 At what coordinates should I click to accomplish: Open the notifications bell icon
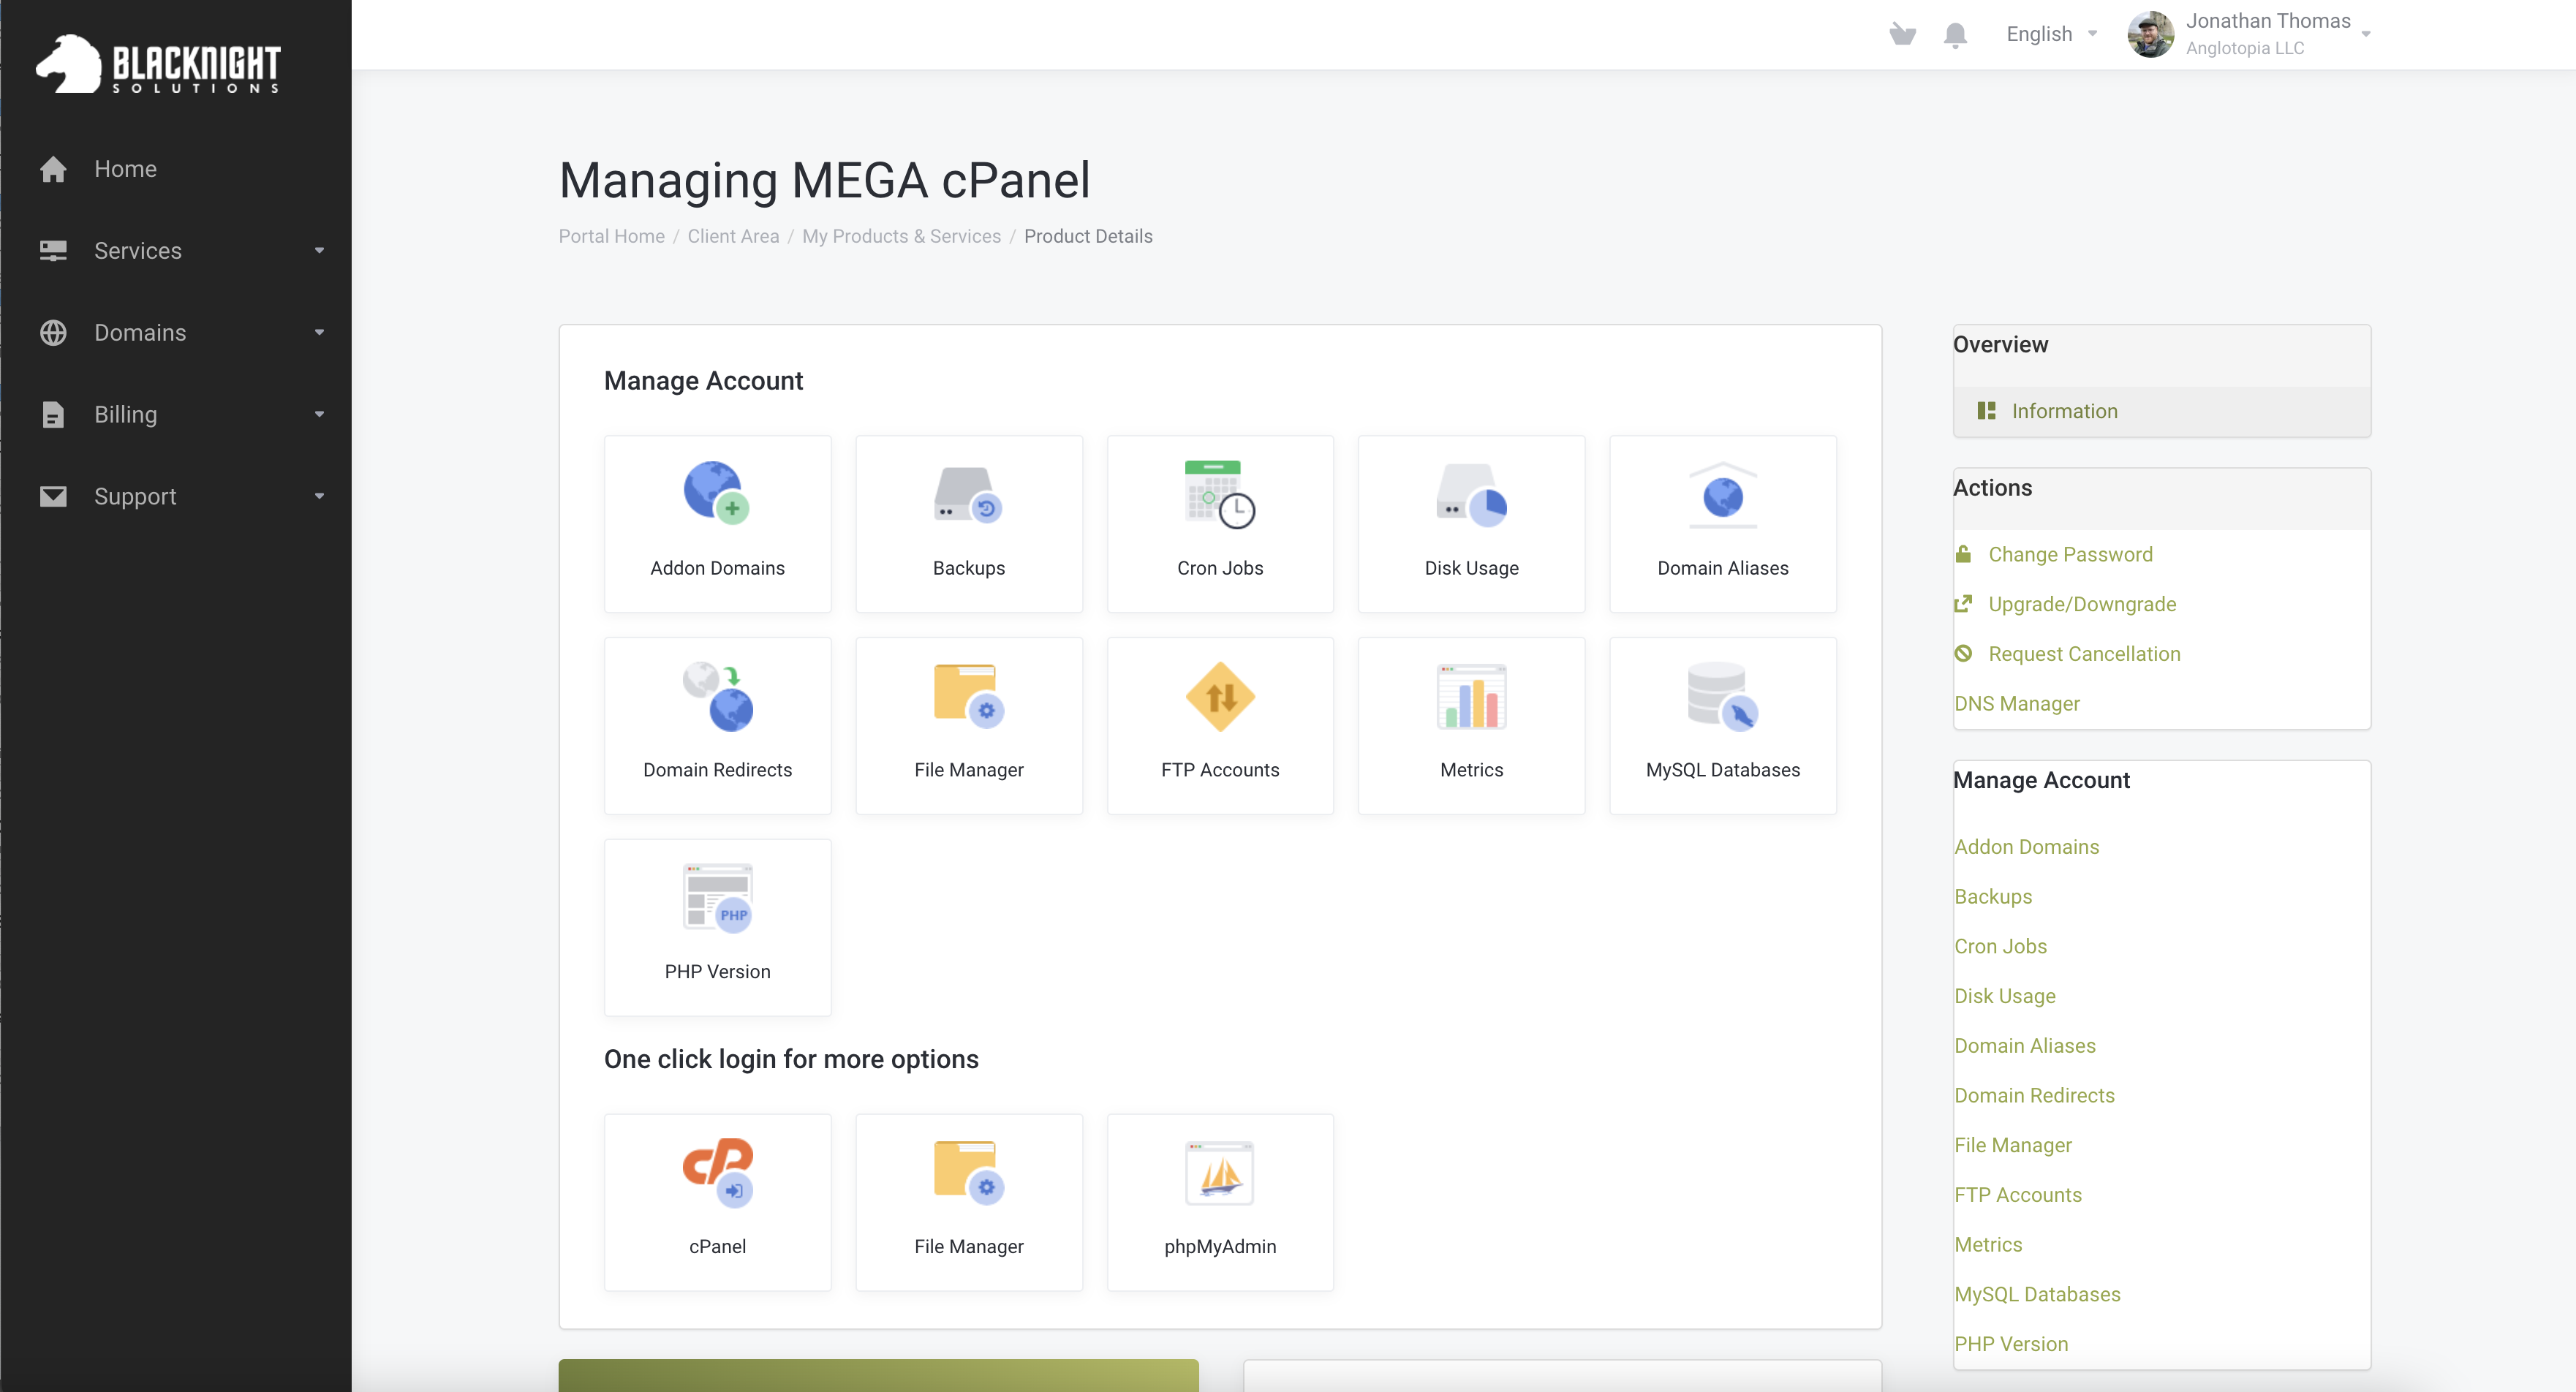(x=1955, y=34)
